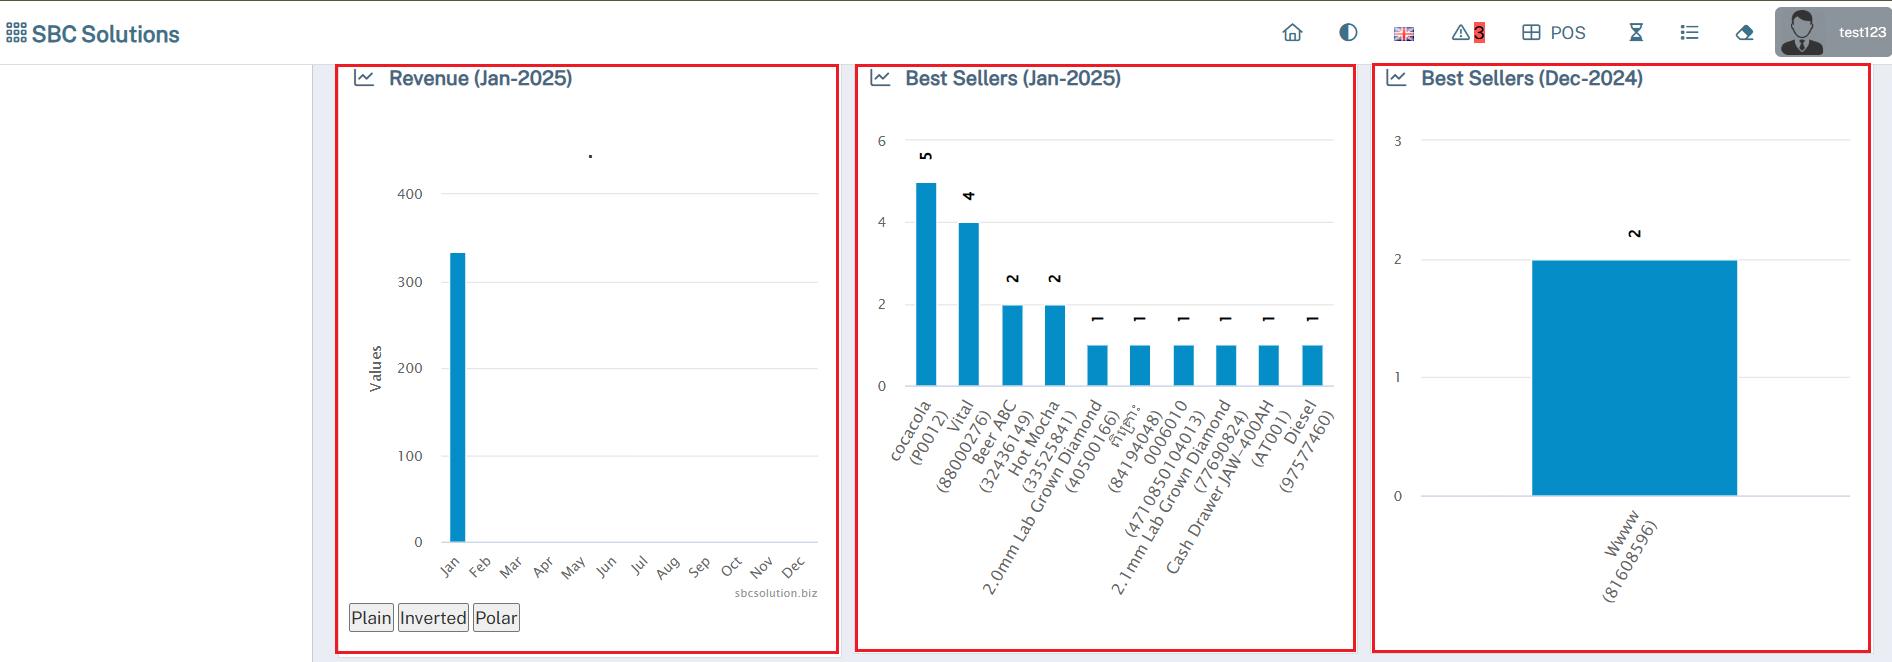Click the hourglass icon
Viewport: 1892px width, 662px height.
[x=1636, y=33]
